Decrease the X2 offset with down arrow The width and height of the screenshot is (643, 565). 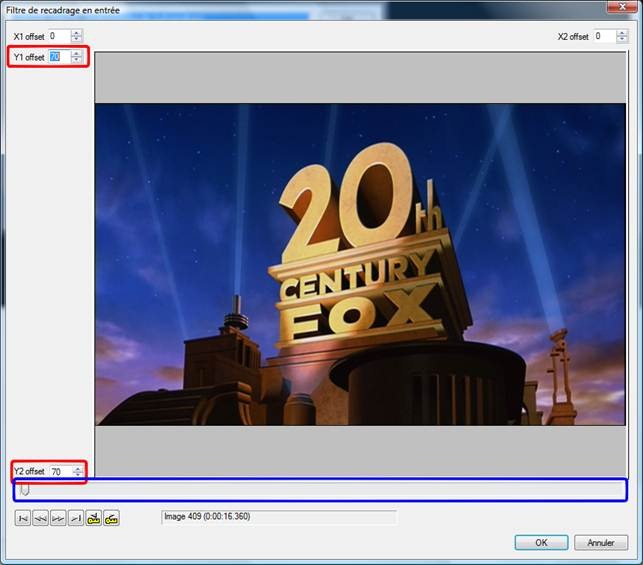pyautogui.click(x=622, y=39)
